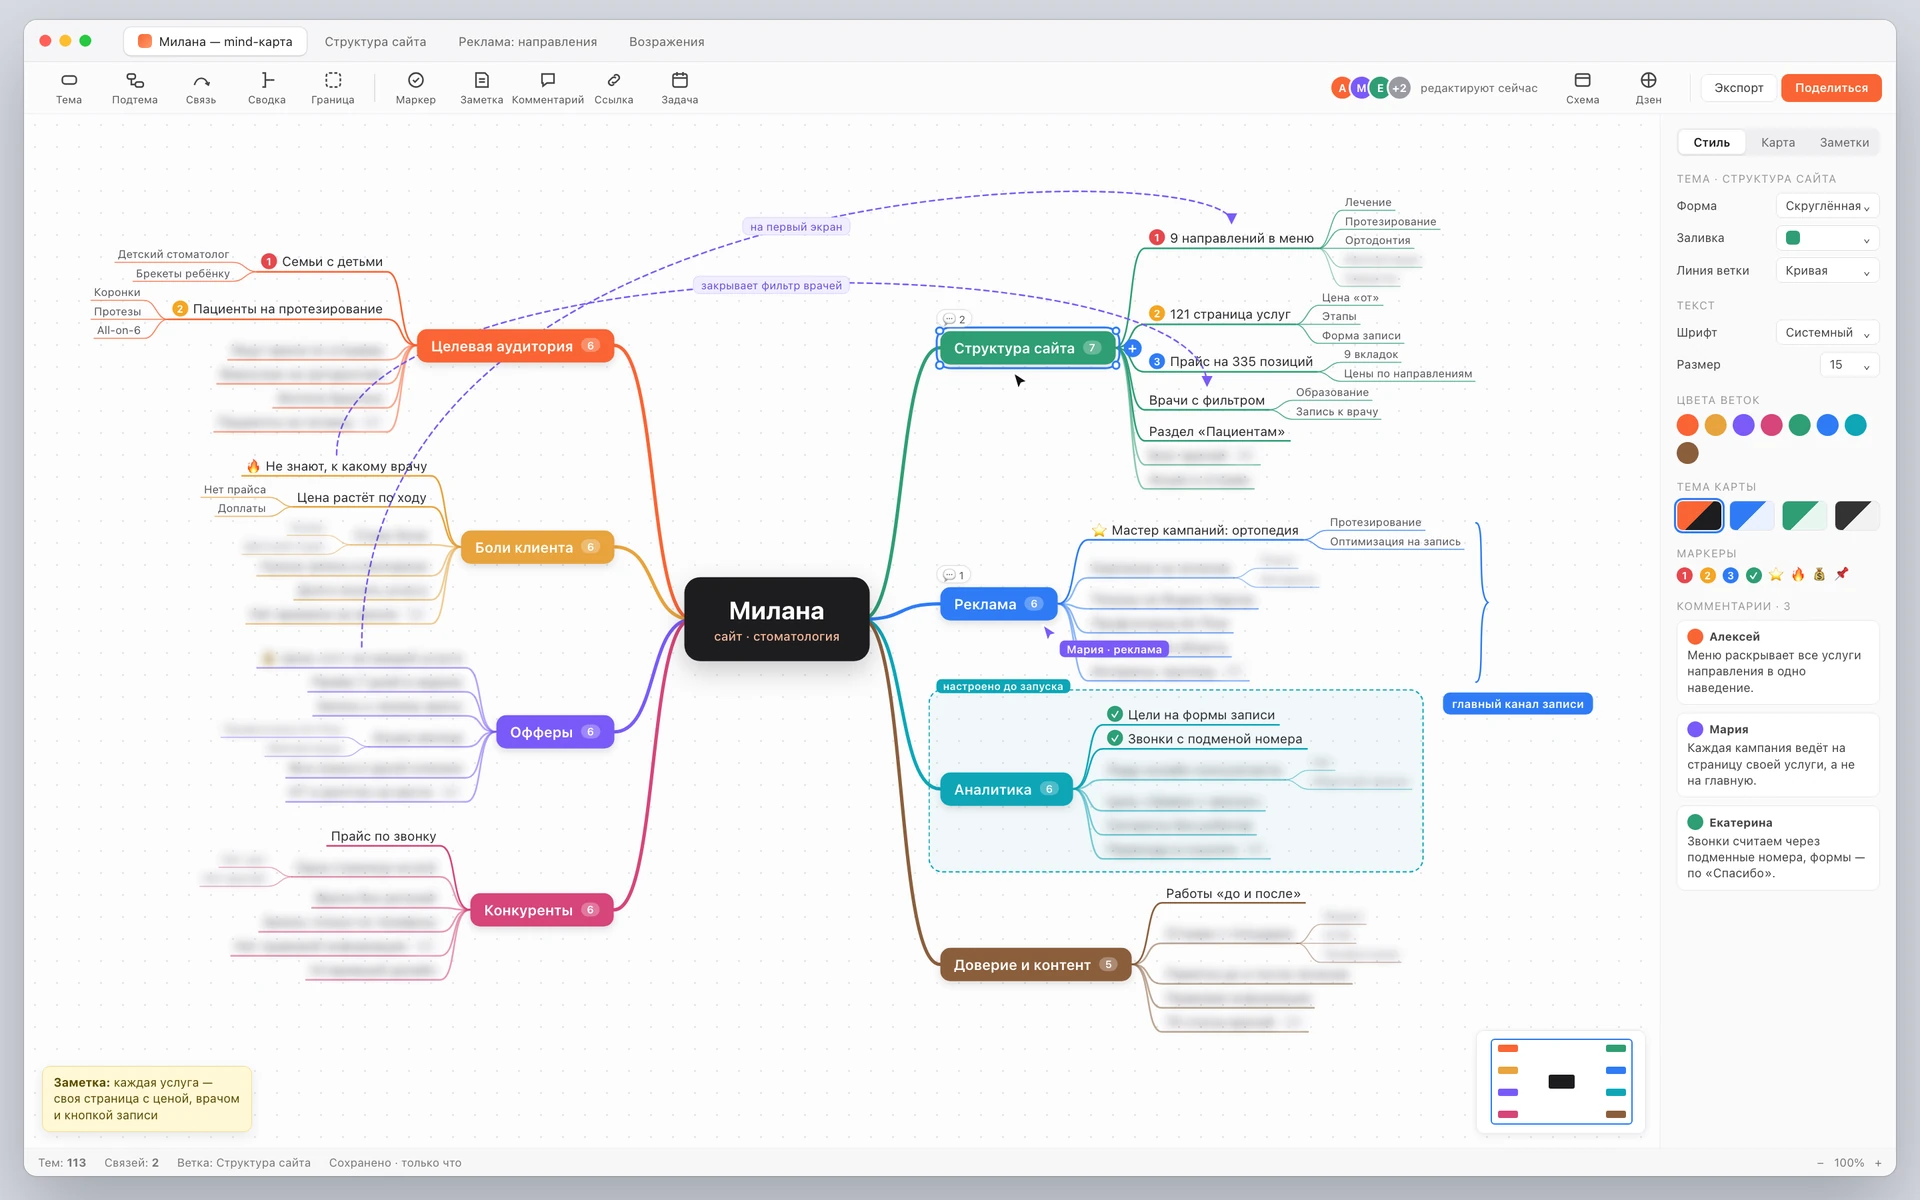
Task: Open the Схема outline view
Action: [1582, 88]
